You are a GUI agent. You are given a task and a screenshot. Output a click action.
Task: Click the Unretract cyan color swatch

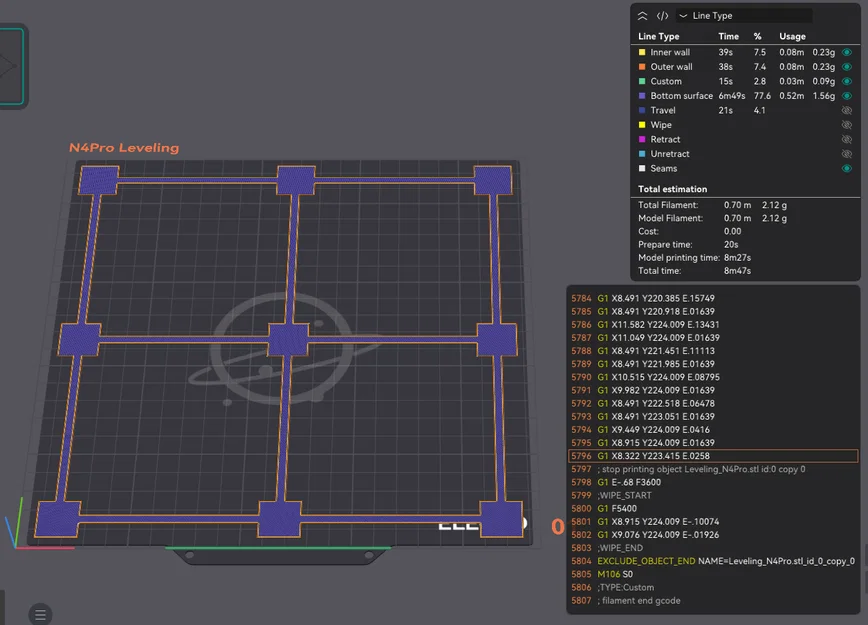point(642,153)
